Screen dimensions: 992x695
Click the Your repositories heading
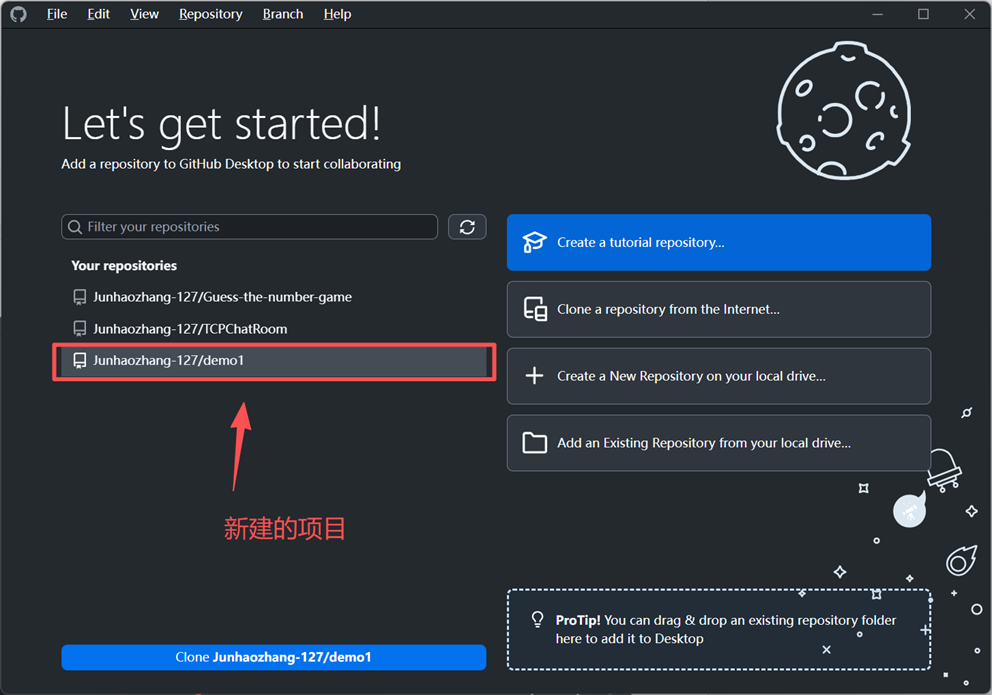pos(124,266)
